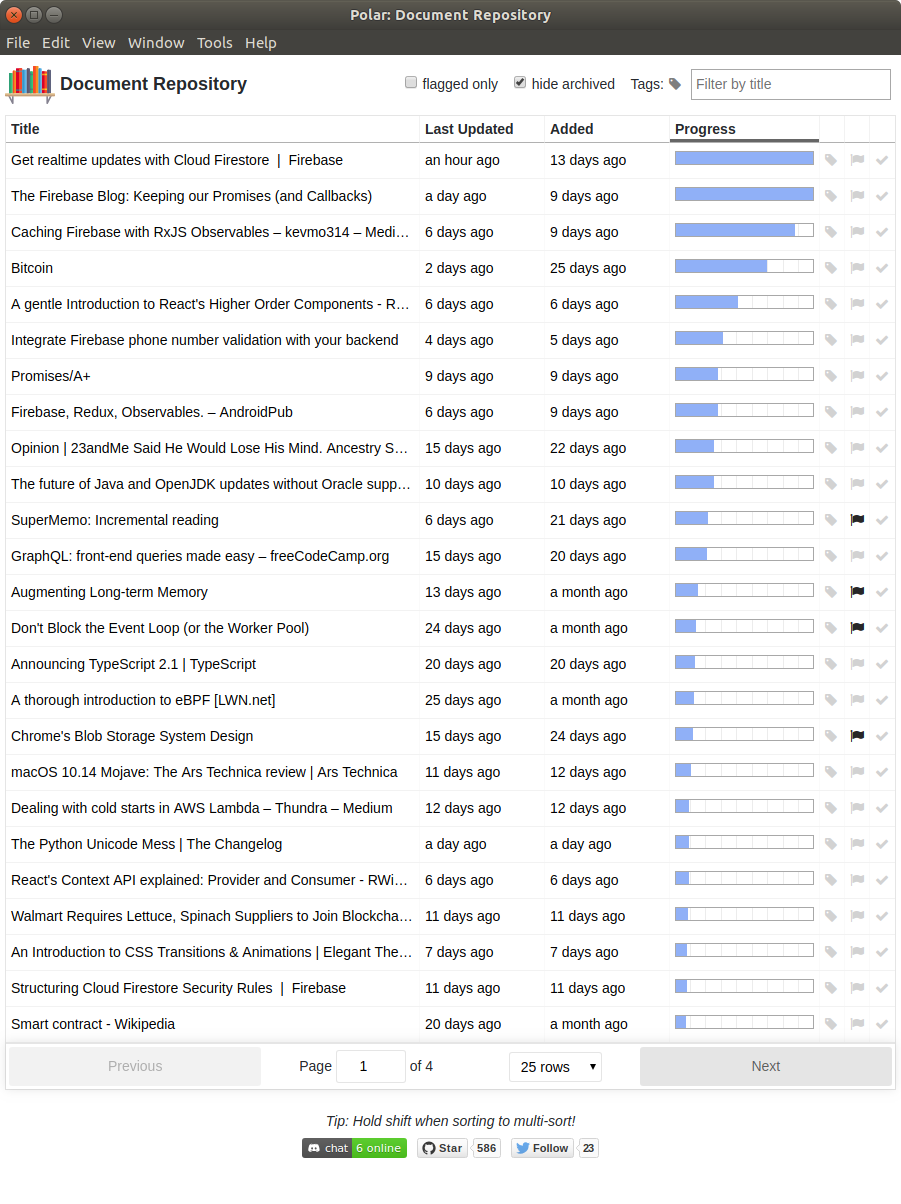Click progress bar of Smart contract row
This screenshot has height=1204, width=901.
744,1023
